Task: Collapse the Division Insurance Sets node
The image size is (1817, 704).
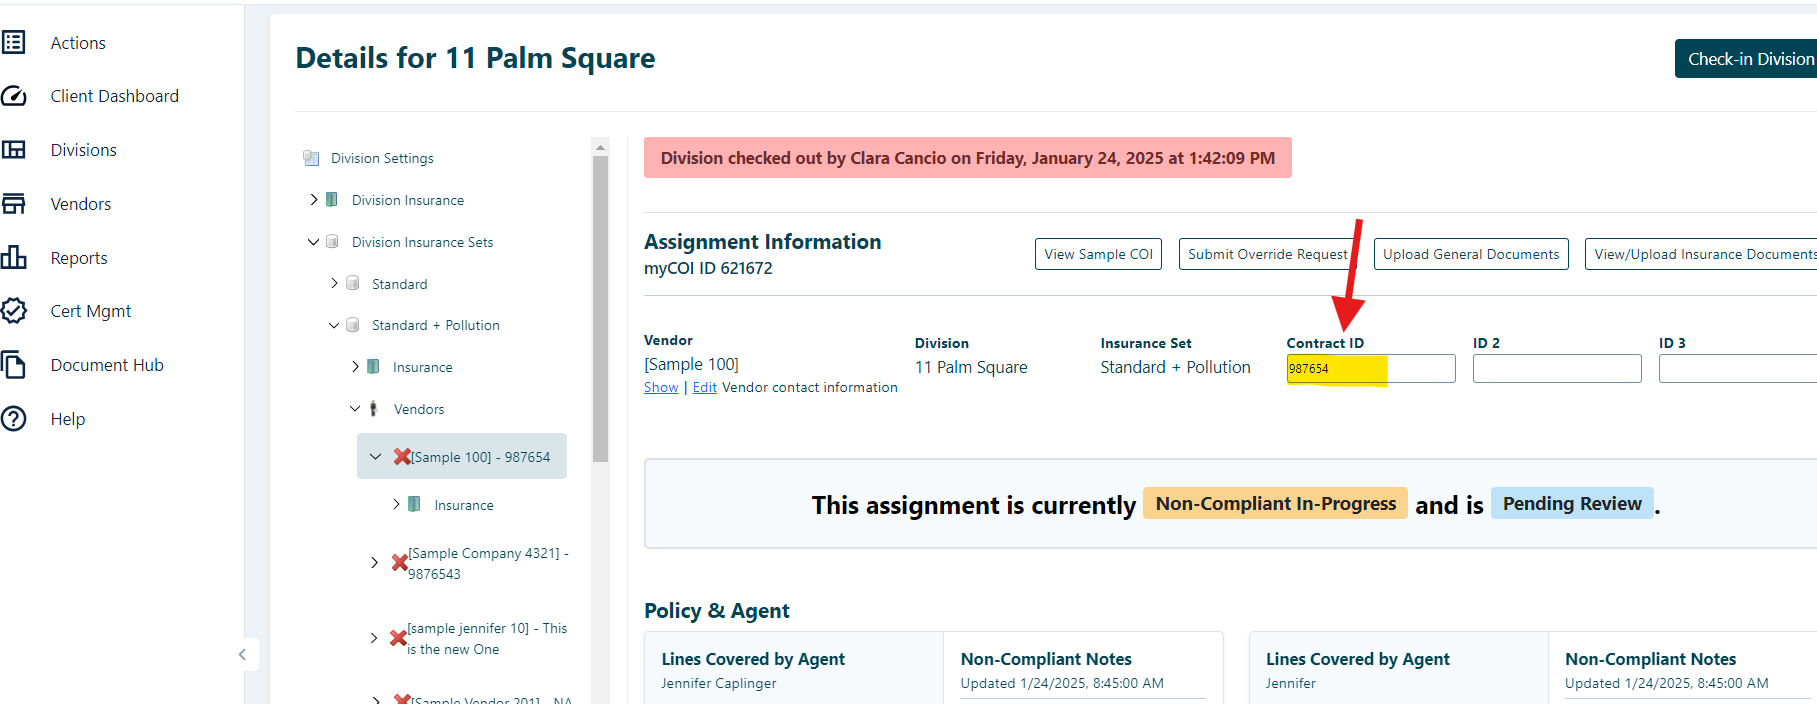Action: (x=314, y=242)
